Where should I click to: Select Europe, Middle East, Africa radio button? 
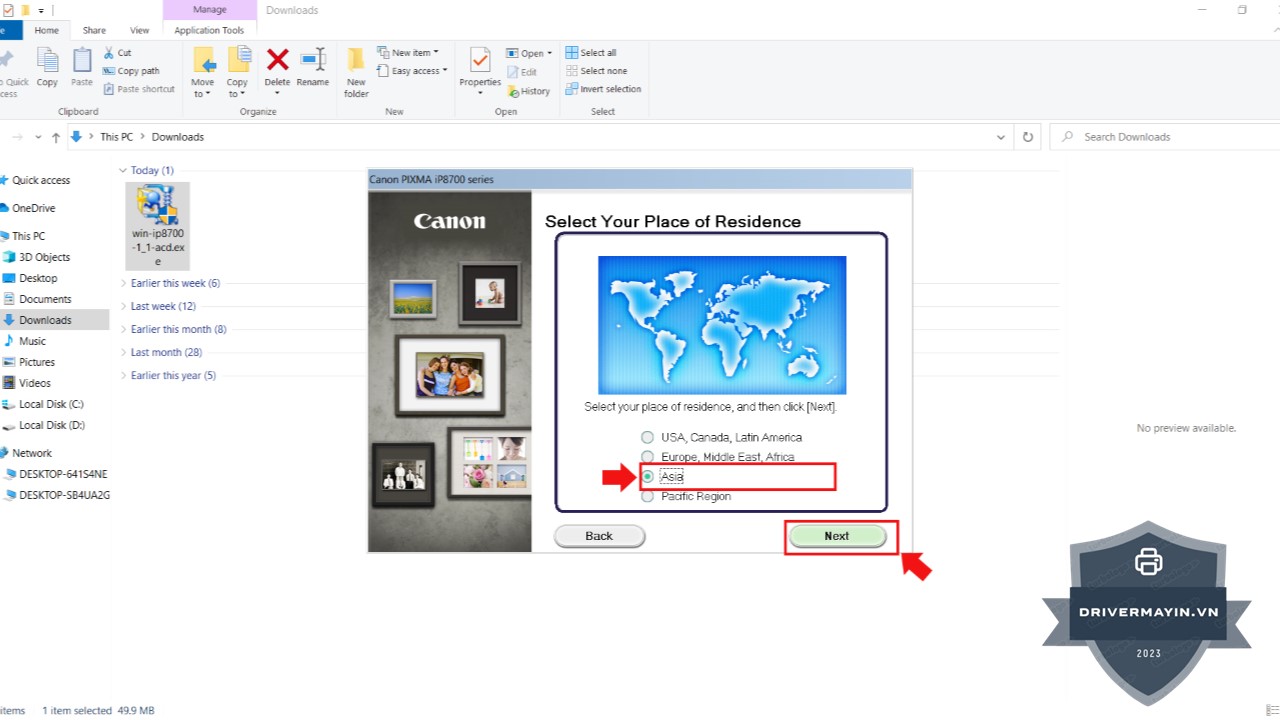[x=648, y=457]
